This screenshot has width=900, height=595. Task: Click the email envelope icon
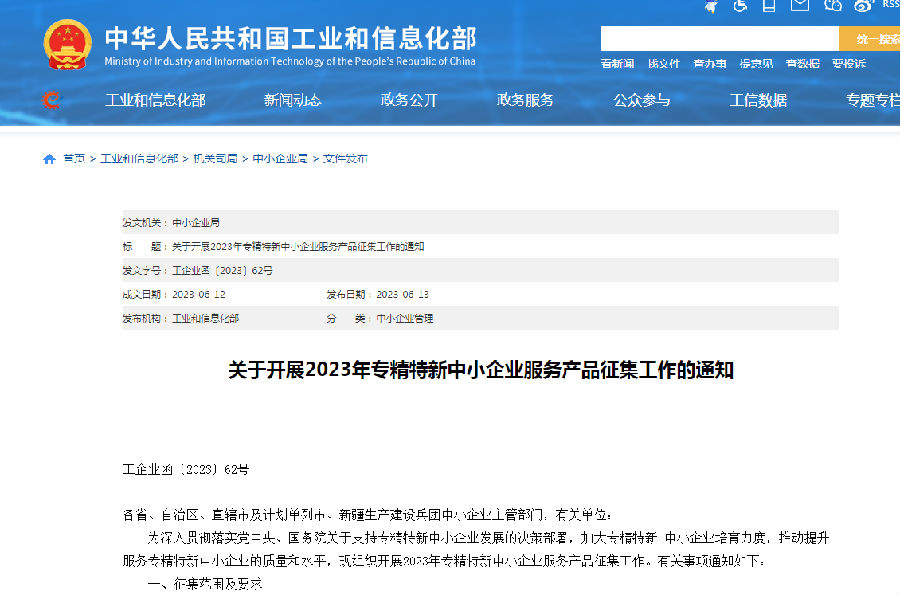point(800,5)
